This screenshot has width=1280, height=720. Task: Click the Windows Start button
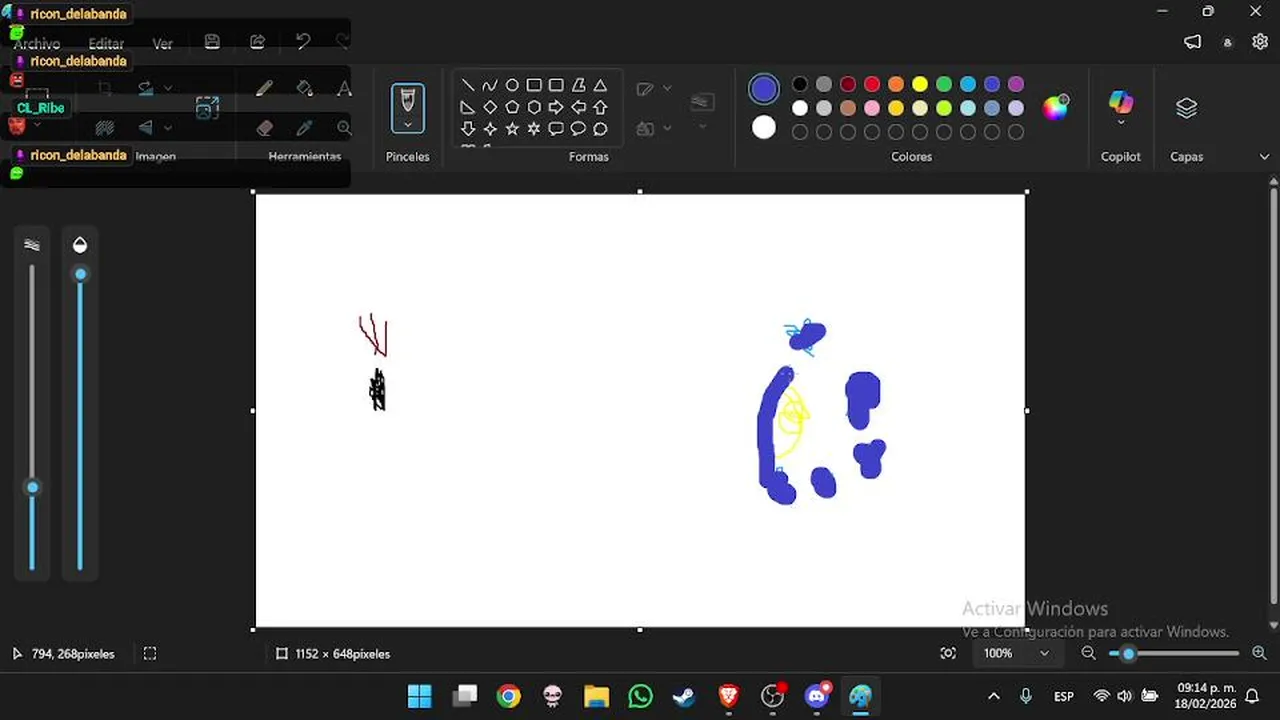pyautogui.click(x=420, y=696)
